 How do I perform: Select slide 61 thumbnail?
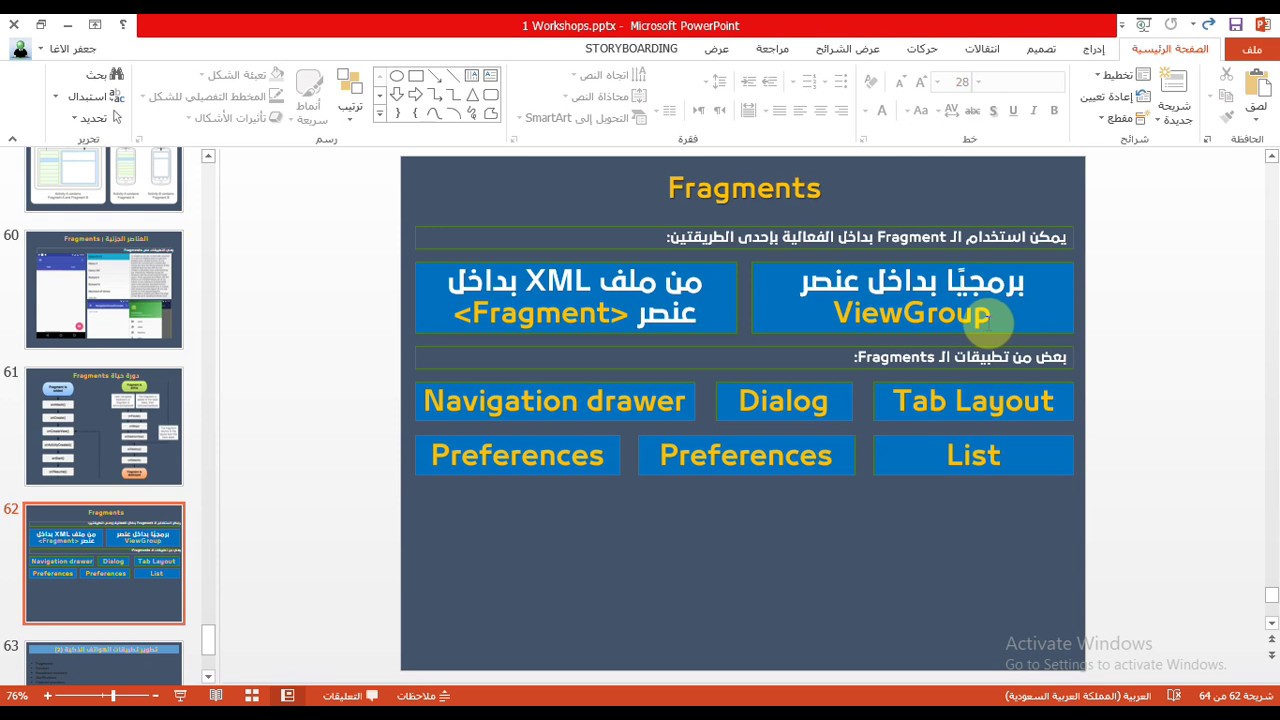(104, 426)
